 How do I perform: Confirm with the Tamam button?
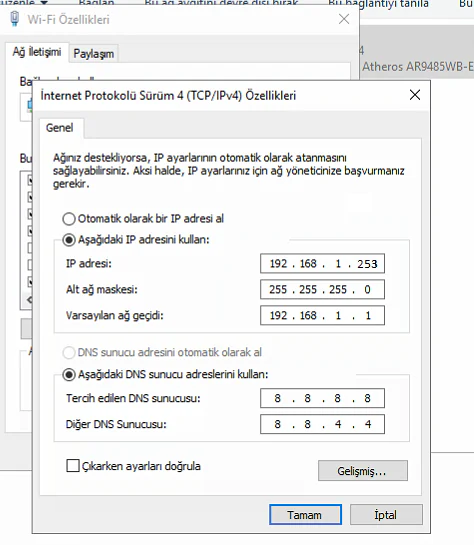pyautogui.click(x=305, y=515)
